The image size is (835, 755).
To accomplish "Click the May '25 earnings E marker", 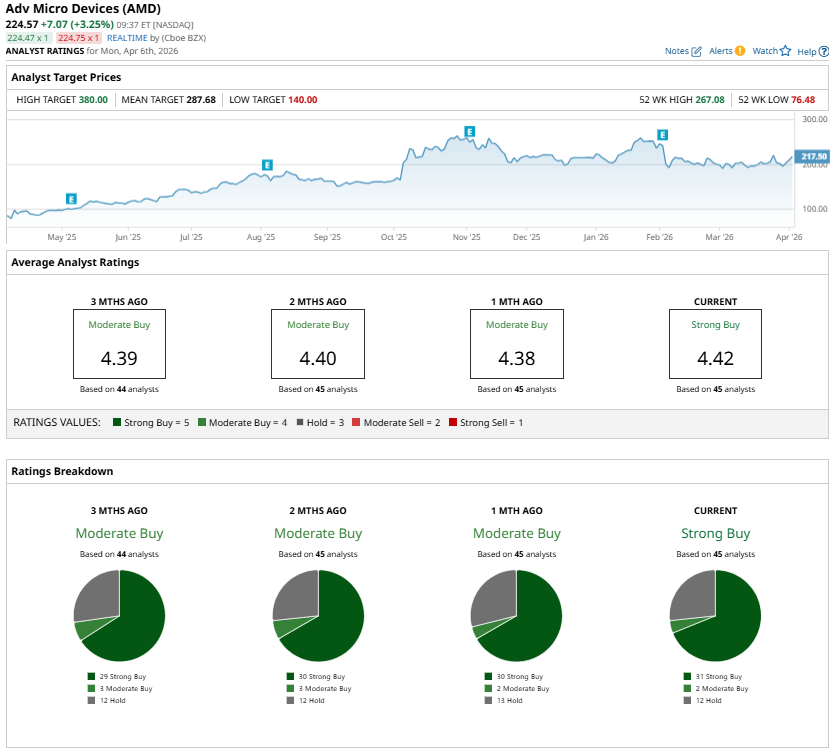I will tap(71, 199).
